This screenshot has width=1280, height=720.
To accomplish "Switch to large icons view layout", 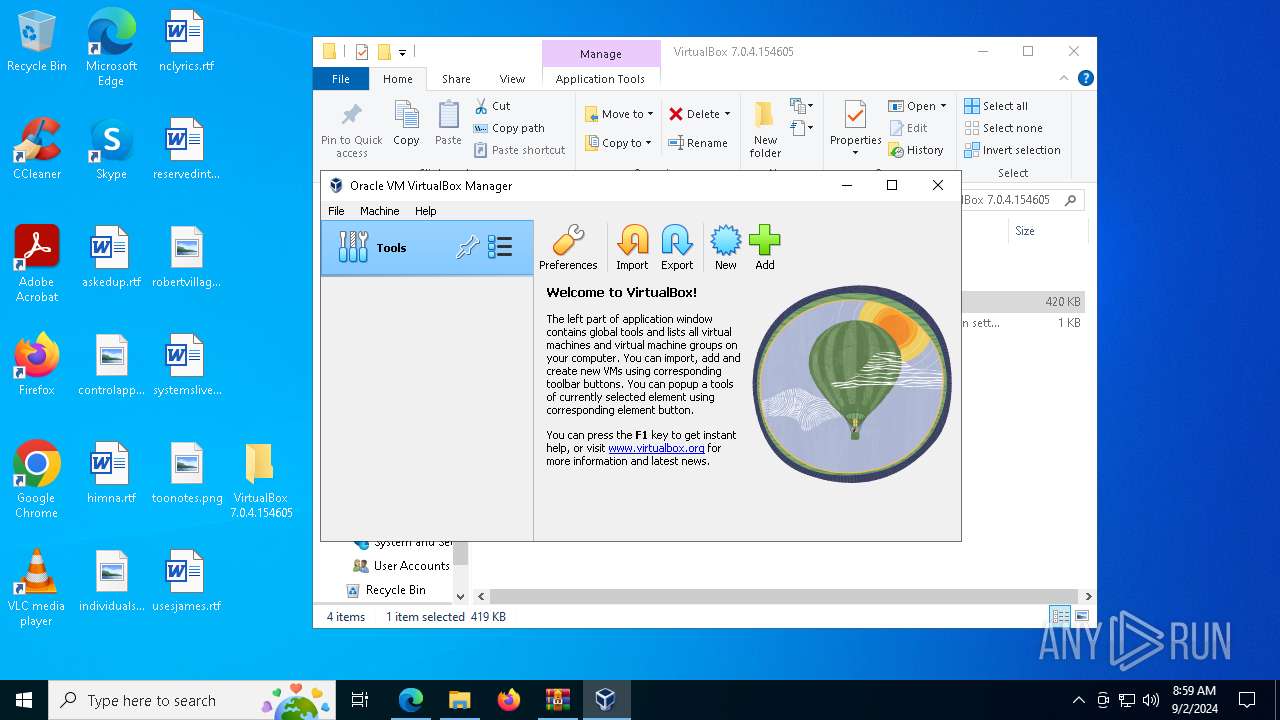I will pos(1081,616).
